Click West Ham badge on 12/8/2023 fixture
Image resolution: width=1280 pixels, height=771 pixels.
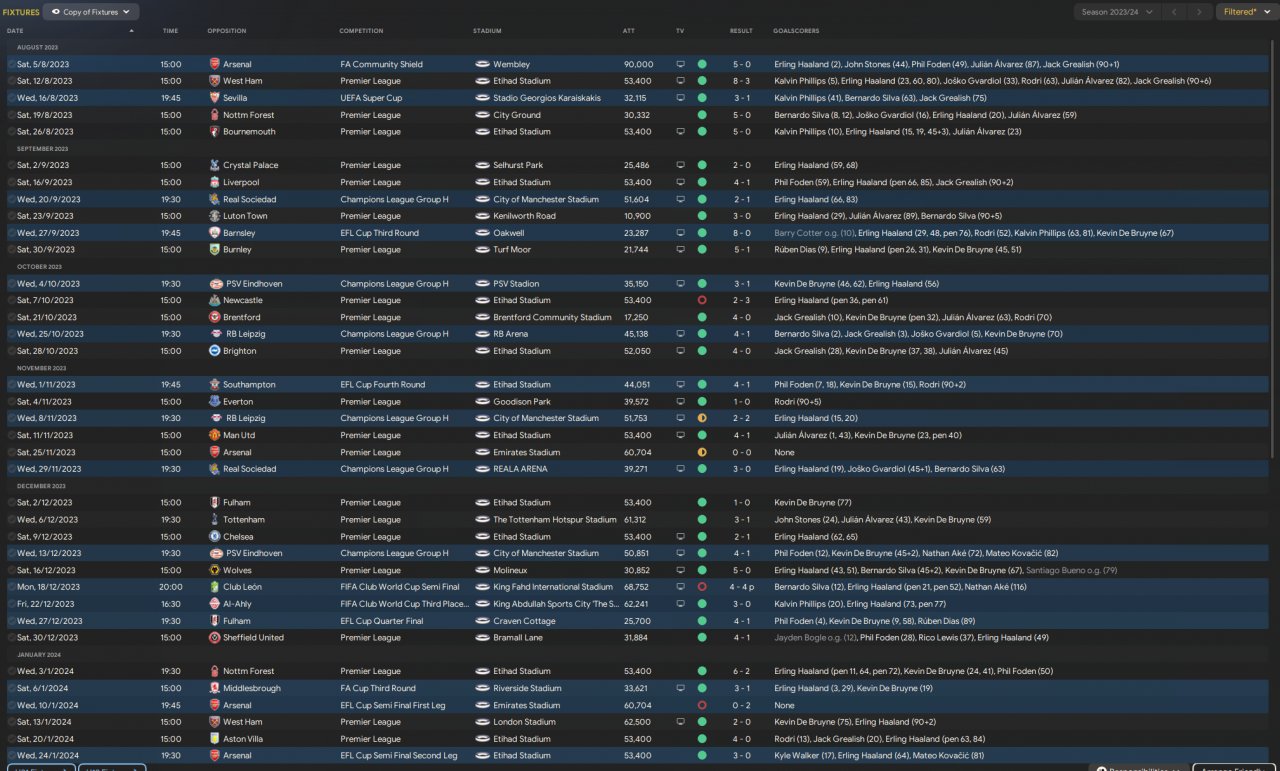click(x=214, y=81)
